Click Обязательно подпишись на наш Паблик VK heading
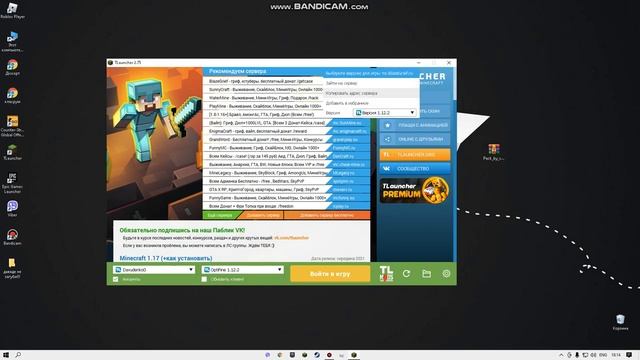 point(182,230)
